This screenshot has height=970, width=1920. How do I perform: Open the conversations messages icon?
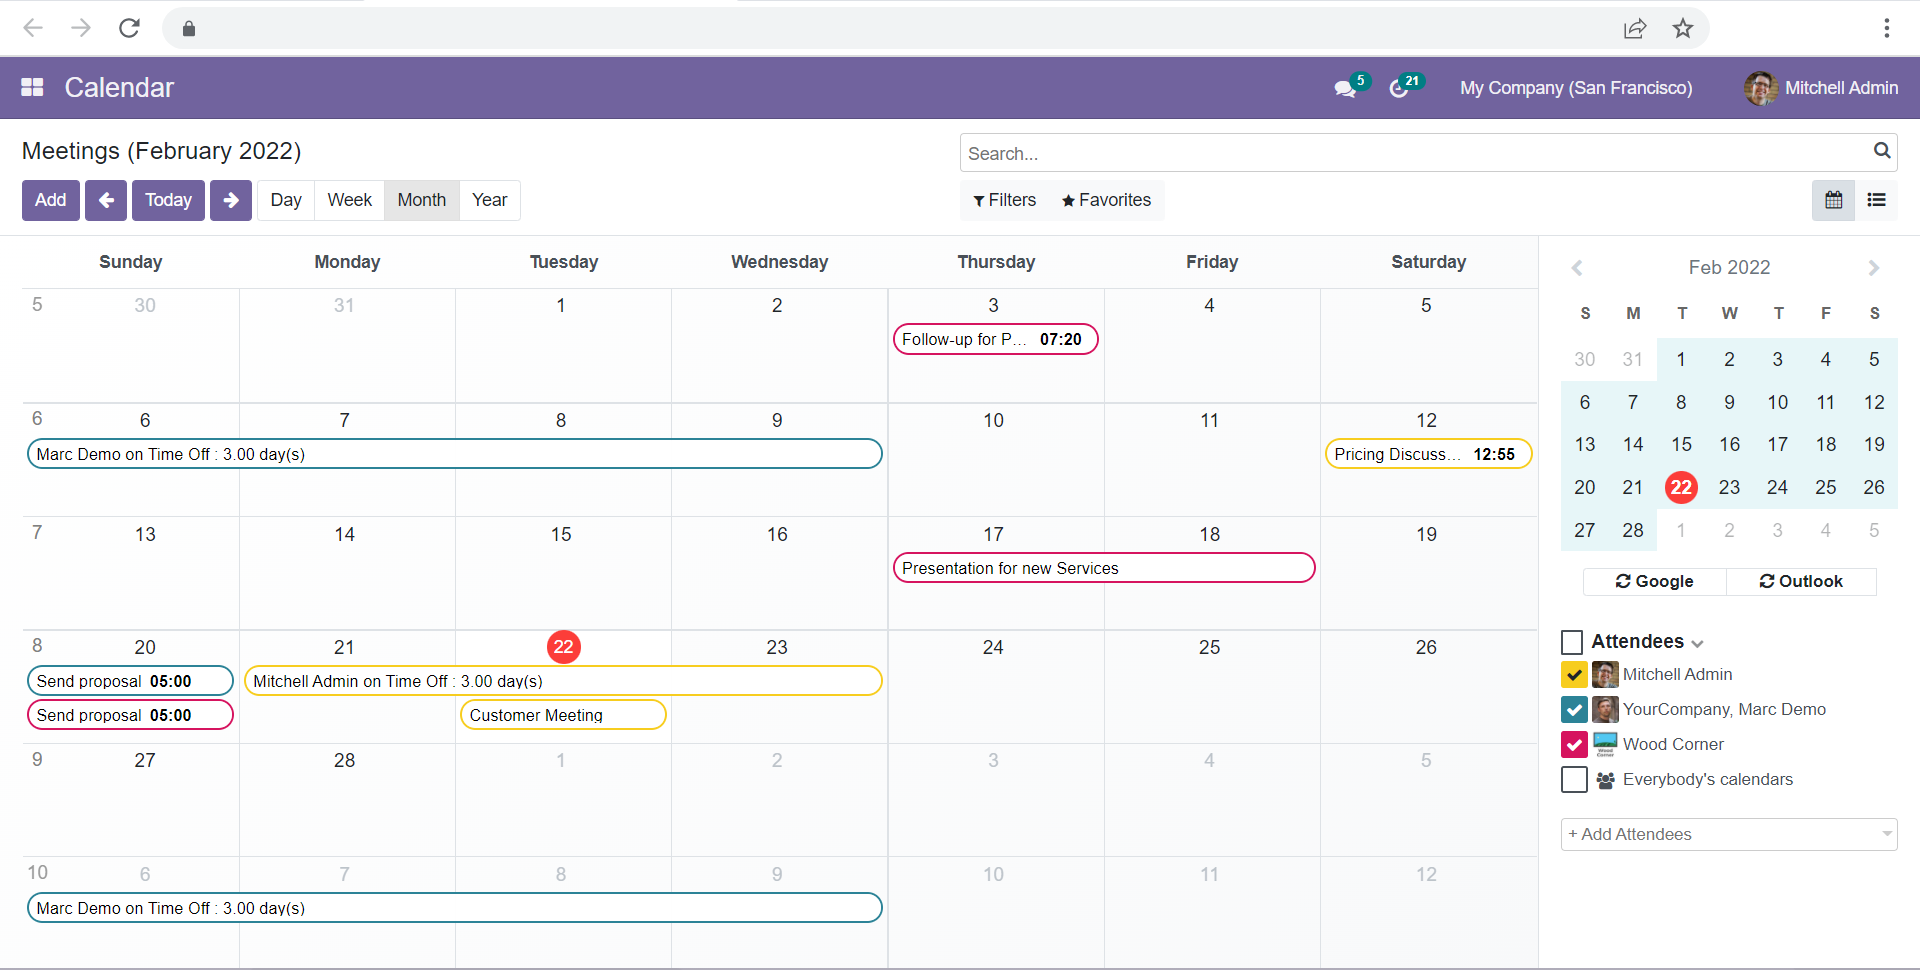coord(1345,89)
